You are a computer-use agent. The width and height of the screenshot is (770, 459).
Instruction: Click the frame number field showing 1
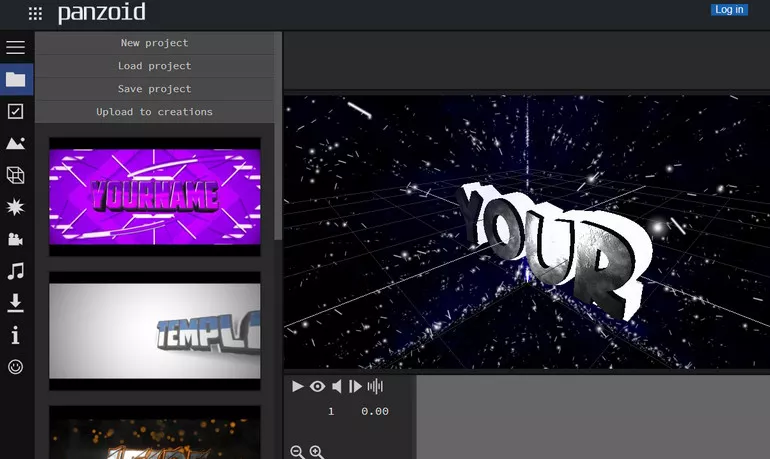(x=331, y=411)
